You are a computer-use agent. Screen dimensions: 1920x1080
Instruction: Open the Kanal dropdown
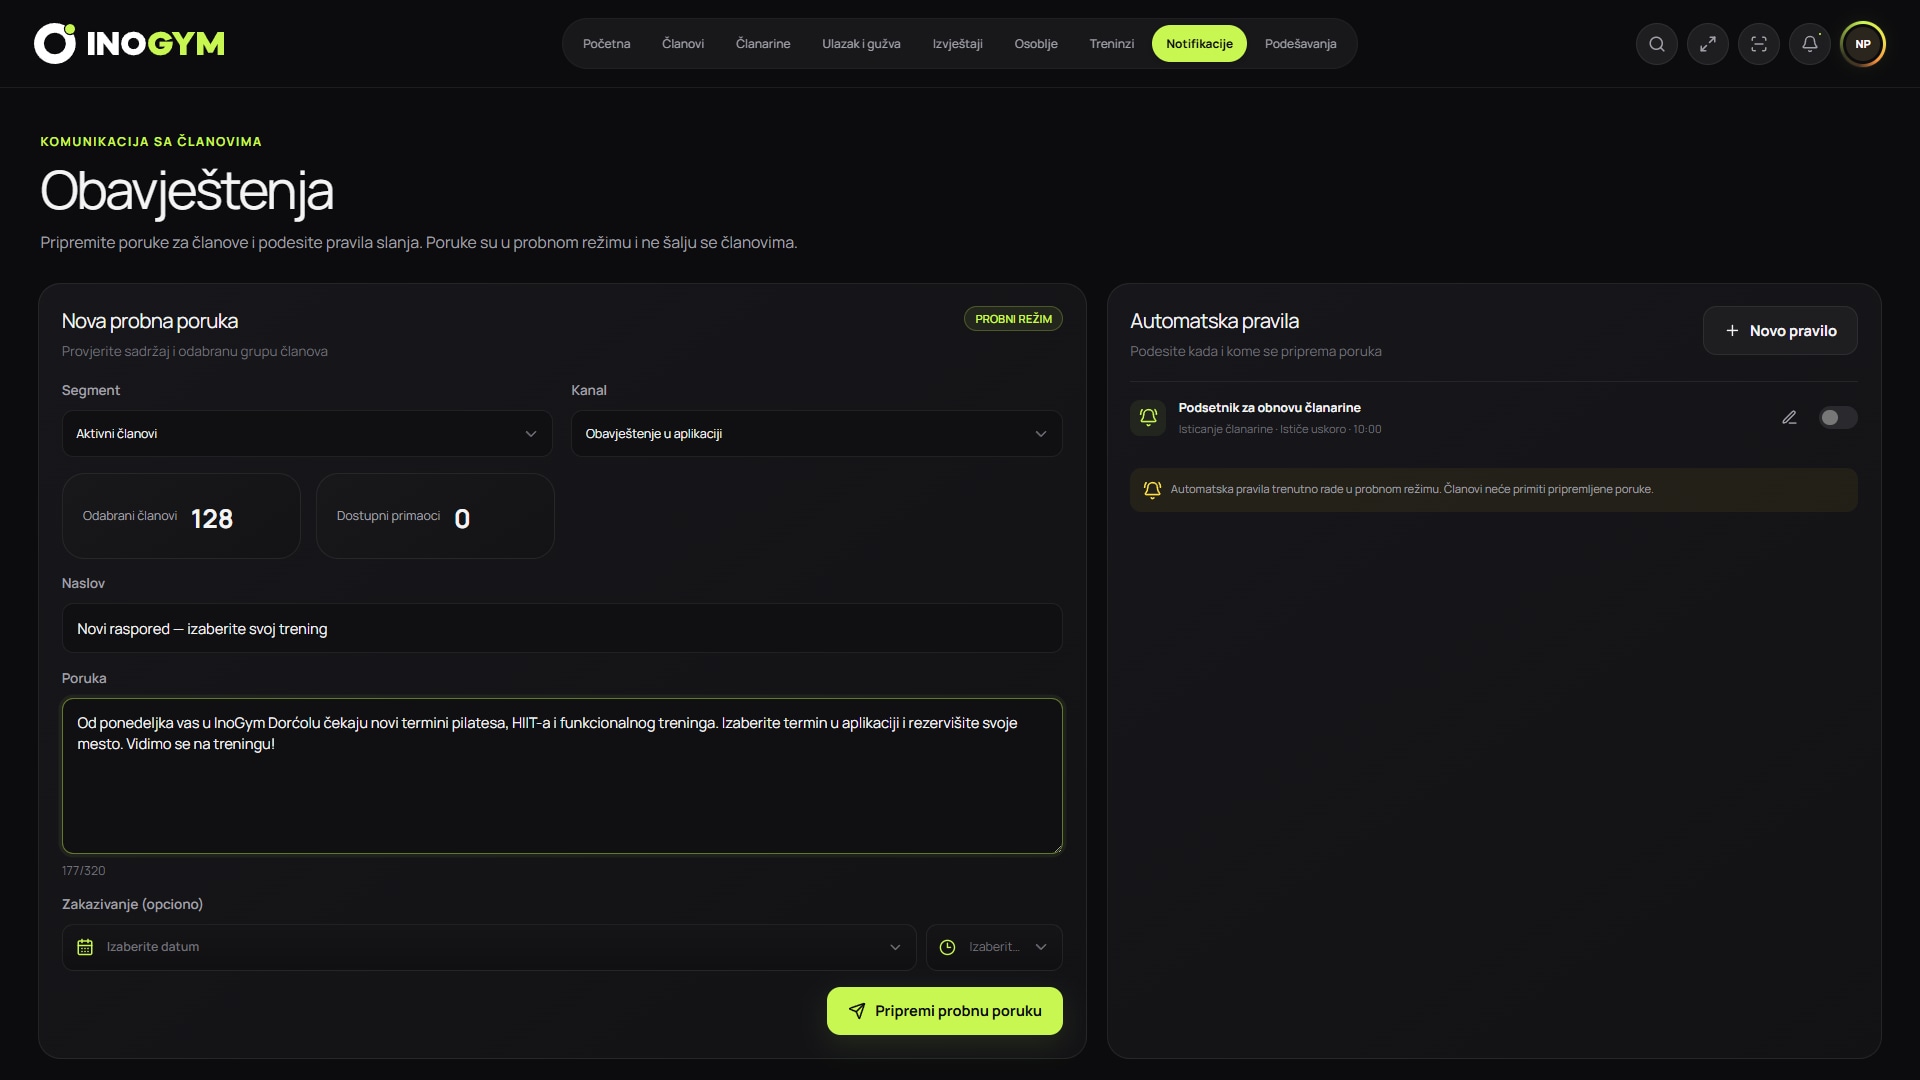[x=816, y=434]
